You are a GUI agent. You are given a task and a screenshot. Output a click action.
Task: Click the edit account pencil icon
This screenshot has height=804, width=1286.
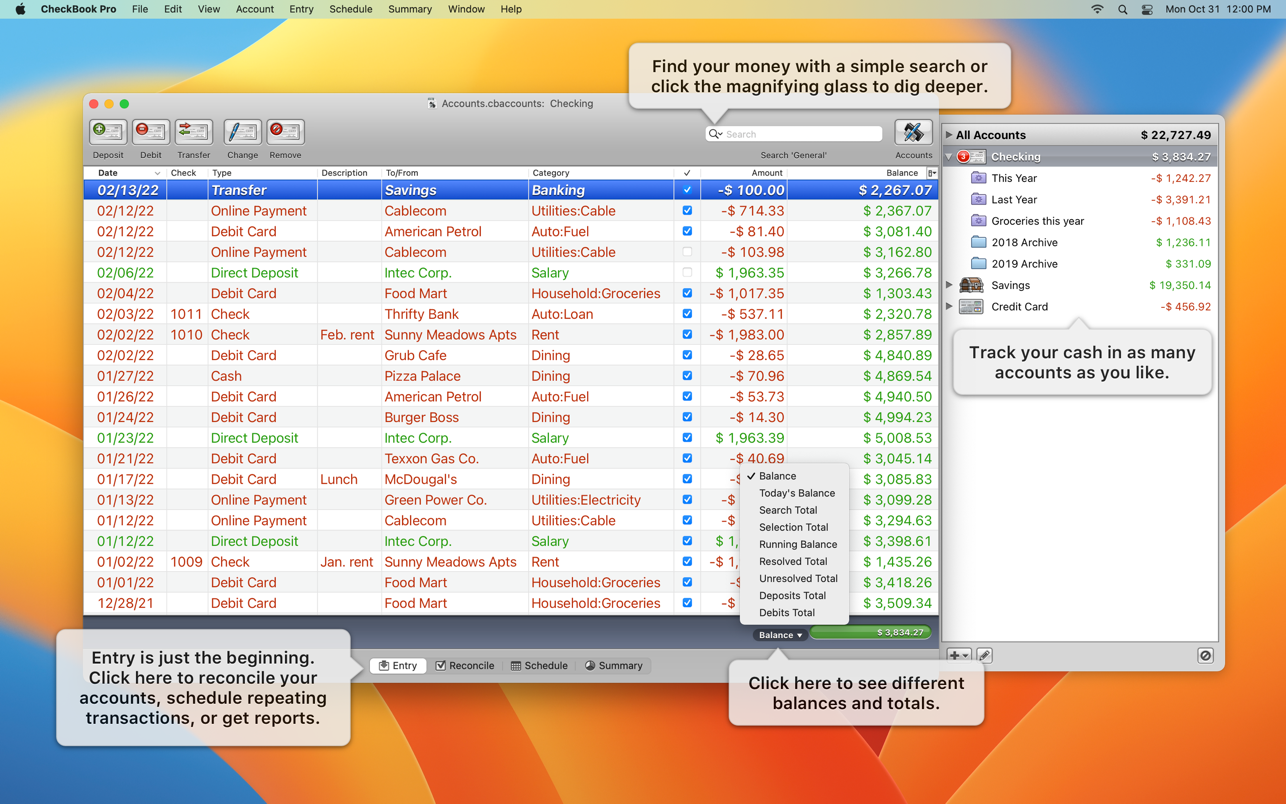984,656
